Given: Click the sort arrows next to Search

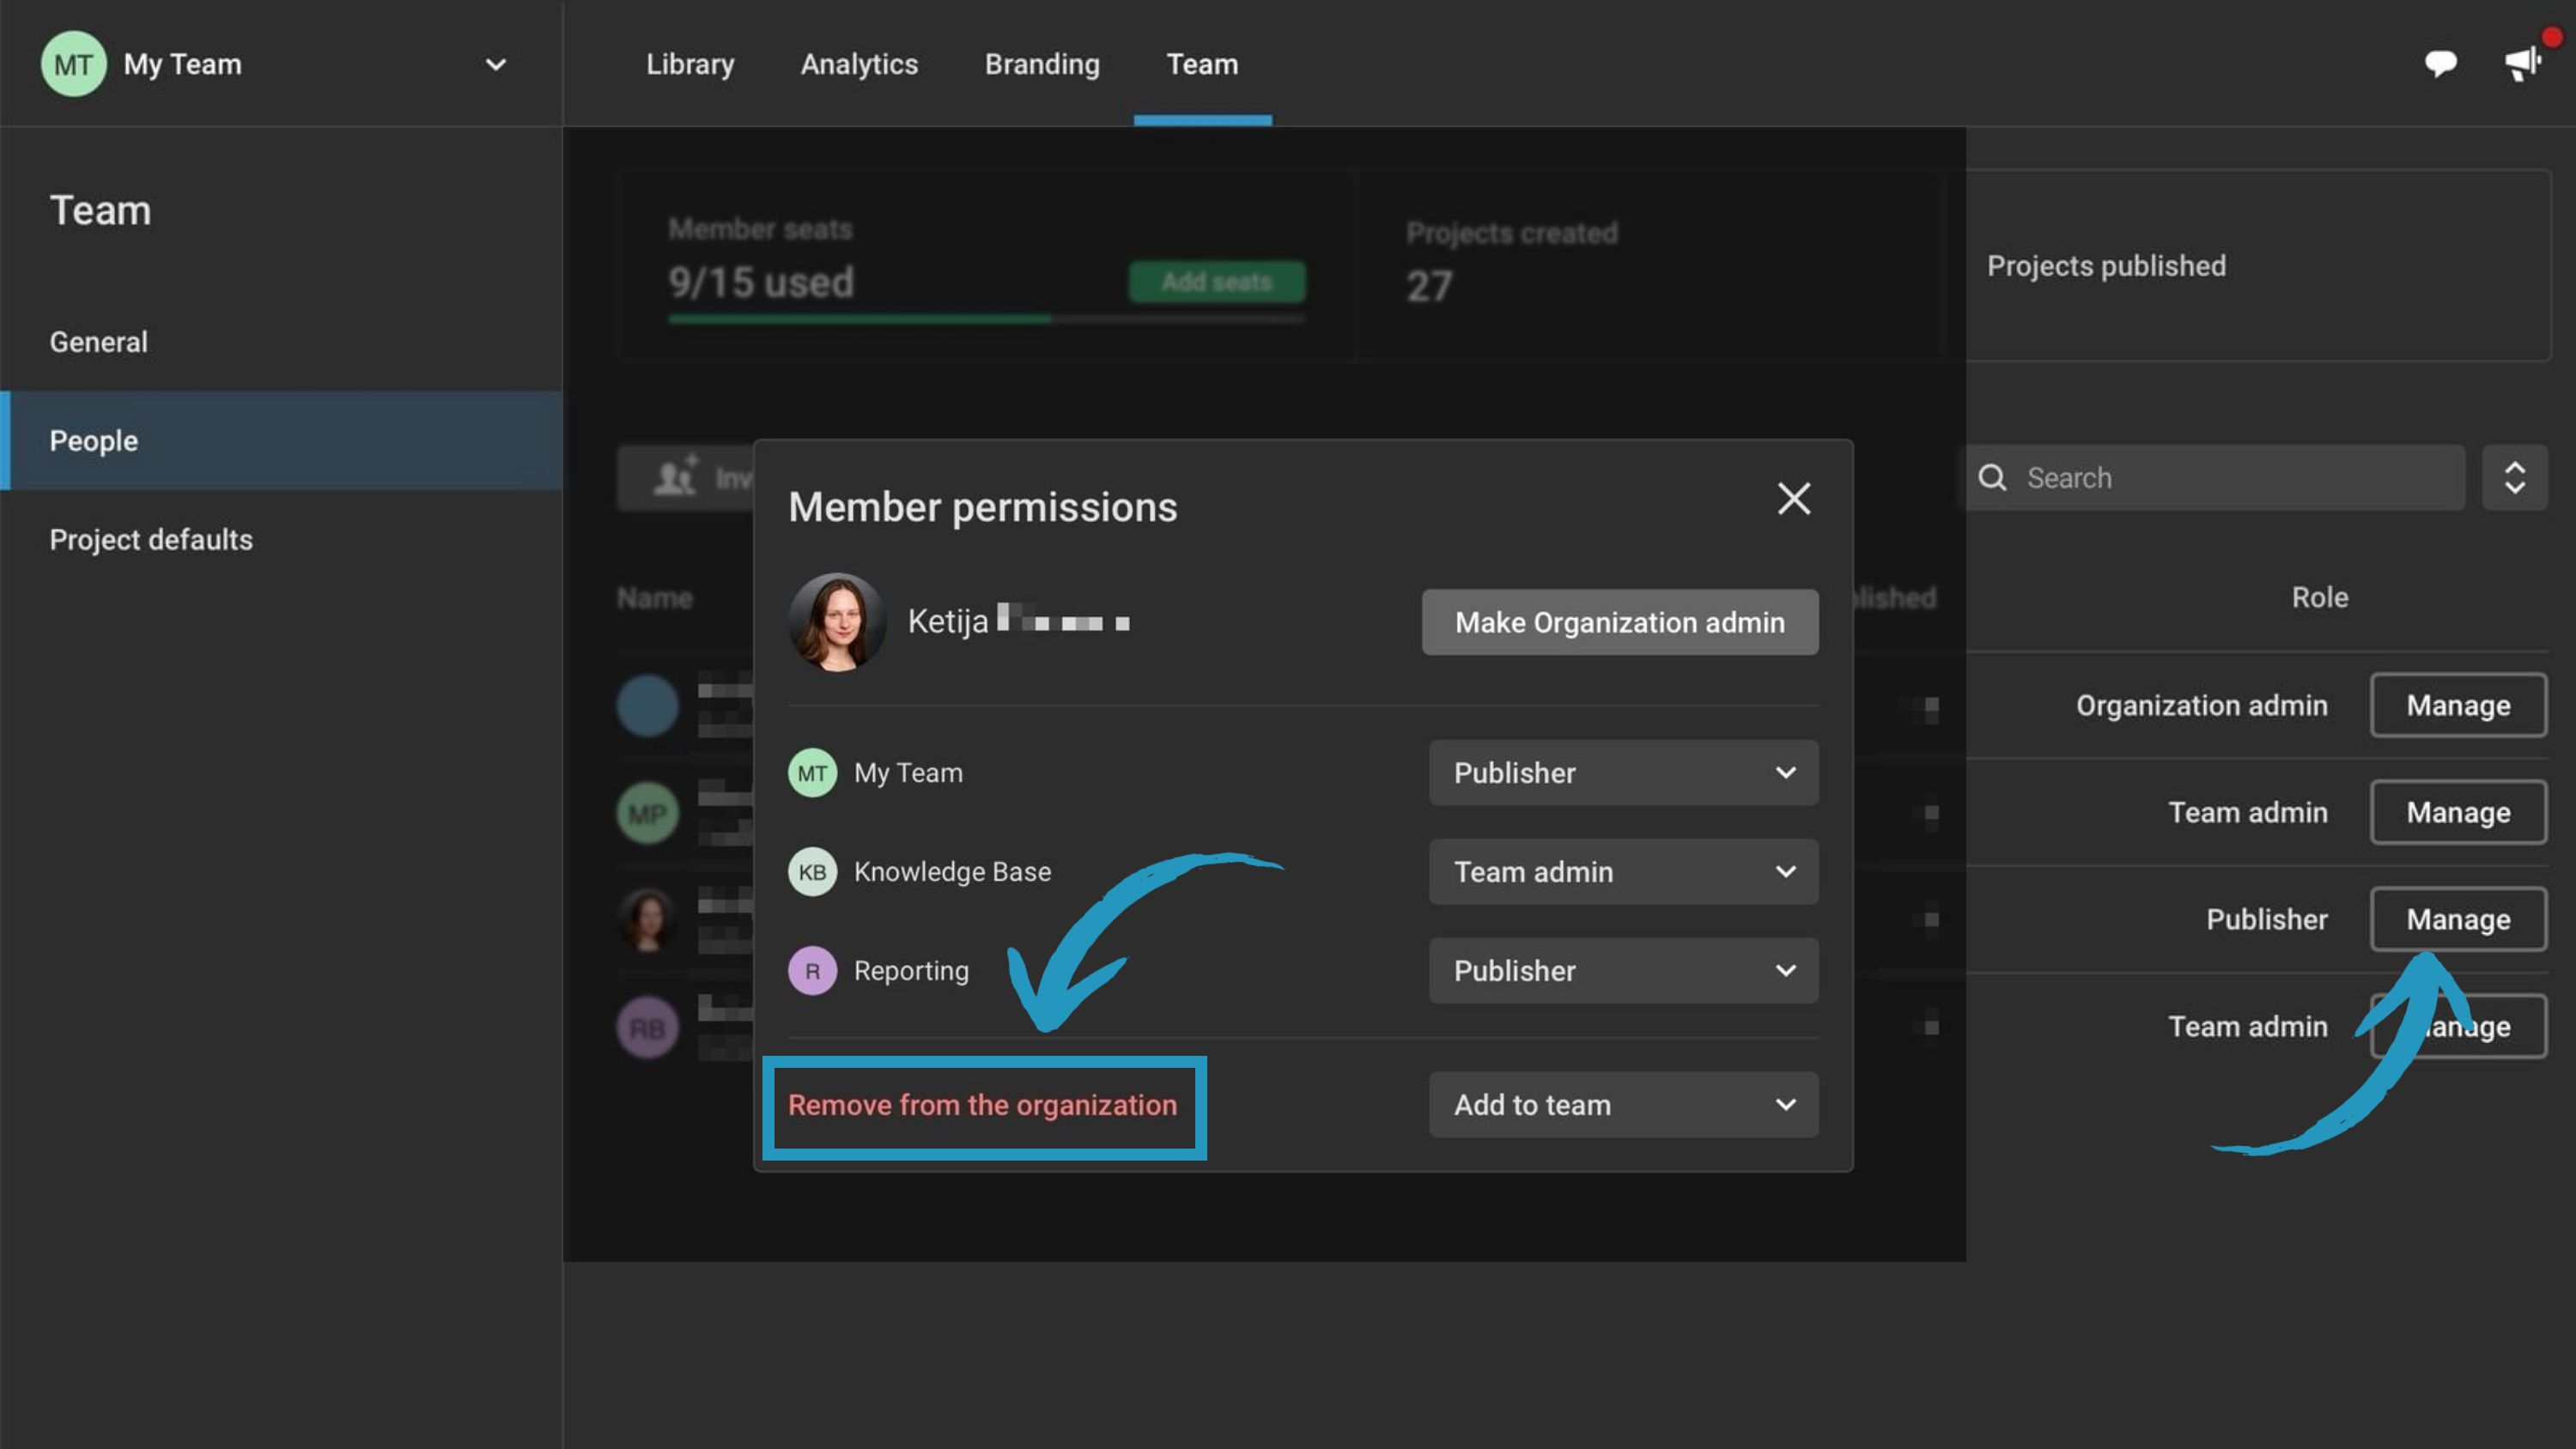Looking at the screenshot, I should [2514, 478].
